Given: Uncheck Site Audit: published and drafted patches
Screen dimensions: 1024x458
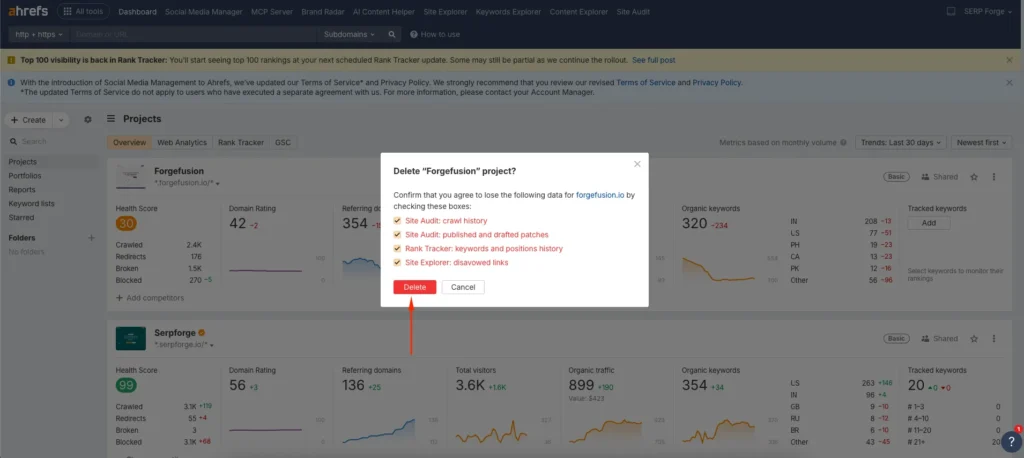Looking at the screenshot, I should click(397, 235).
